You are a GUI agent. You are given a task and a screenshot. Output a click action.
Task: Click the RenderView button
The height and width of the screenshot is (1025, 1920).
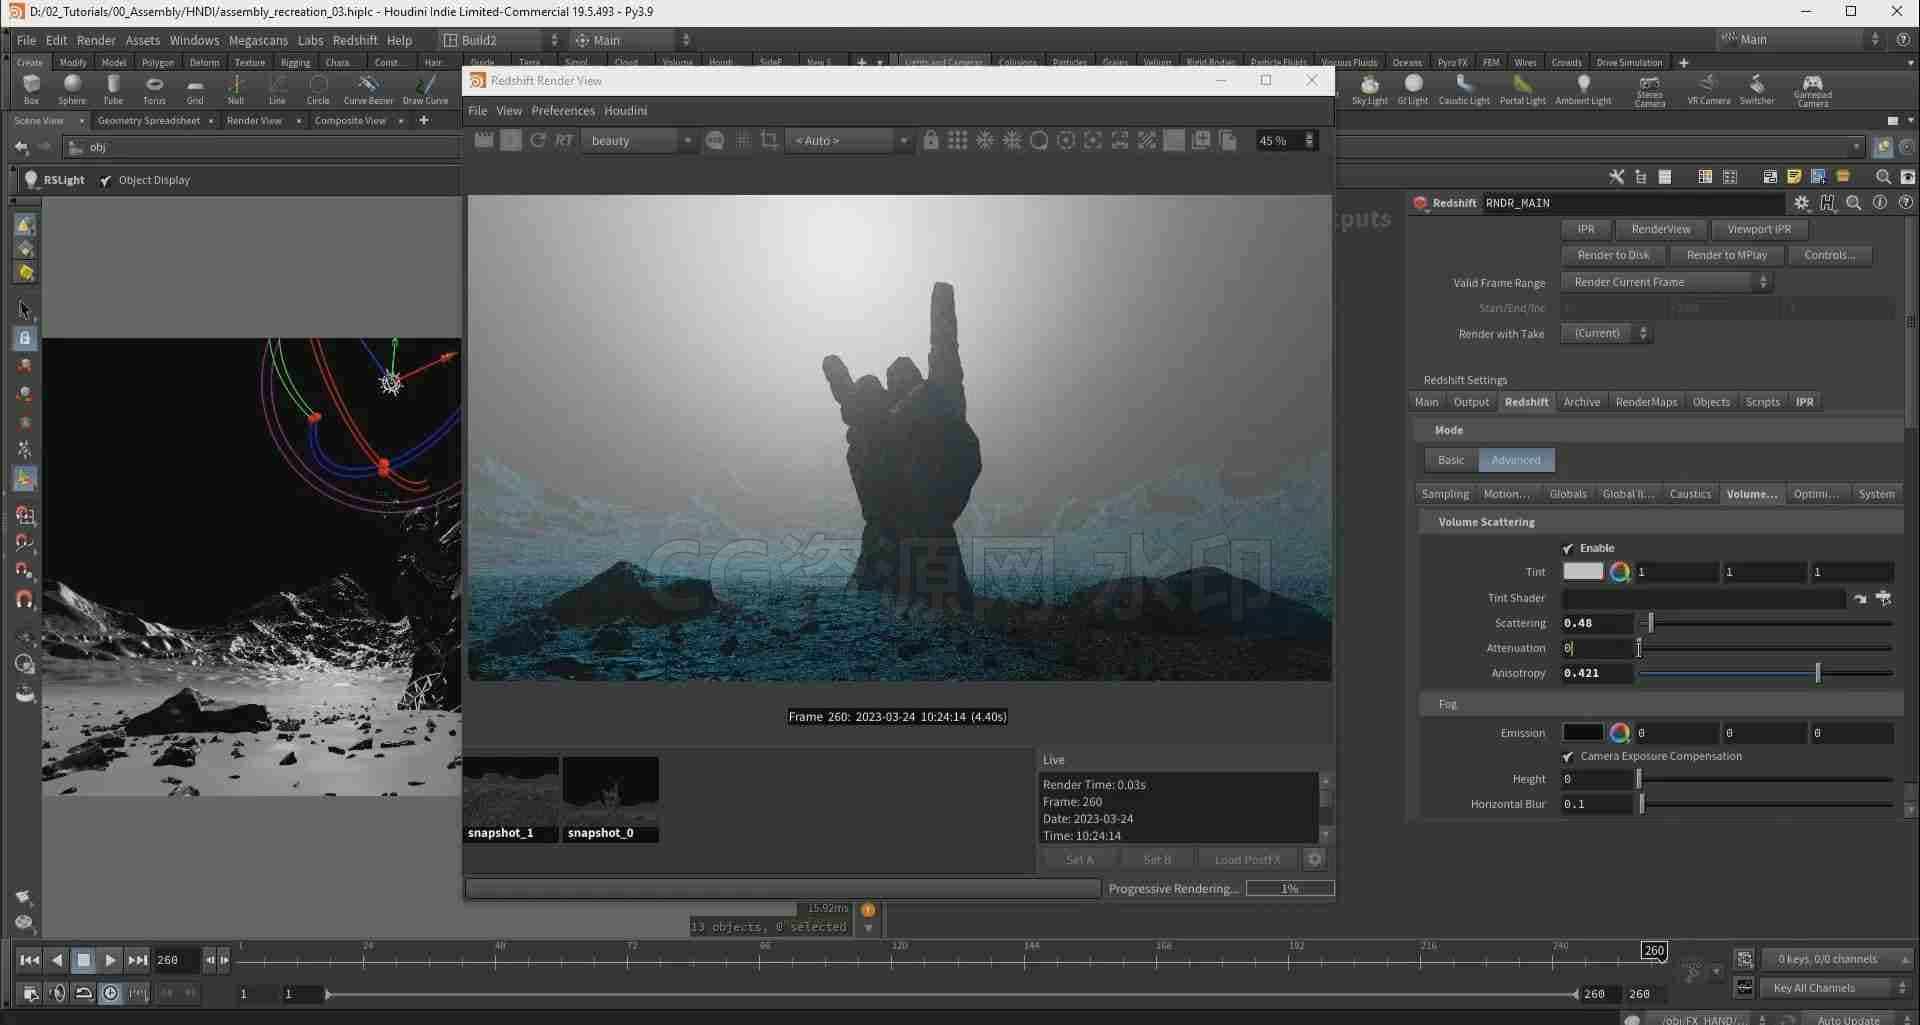(1661, 229)
